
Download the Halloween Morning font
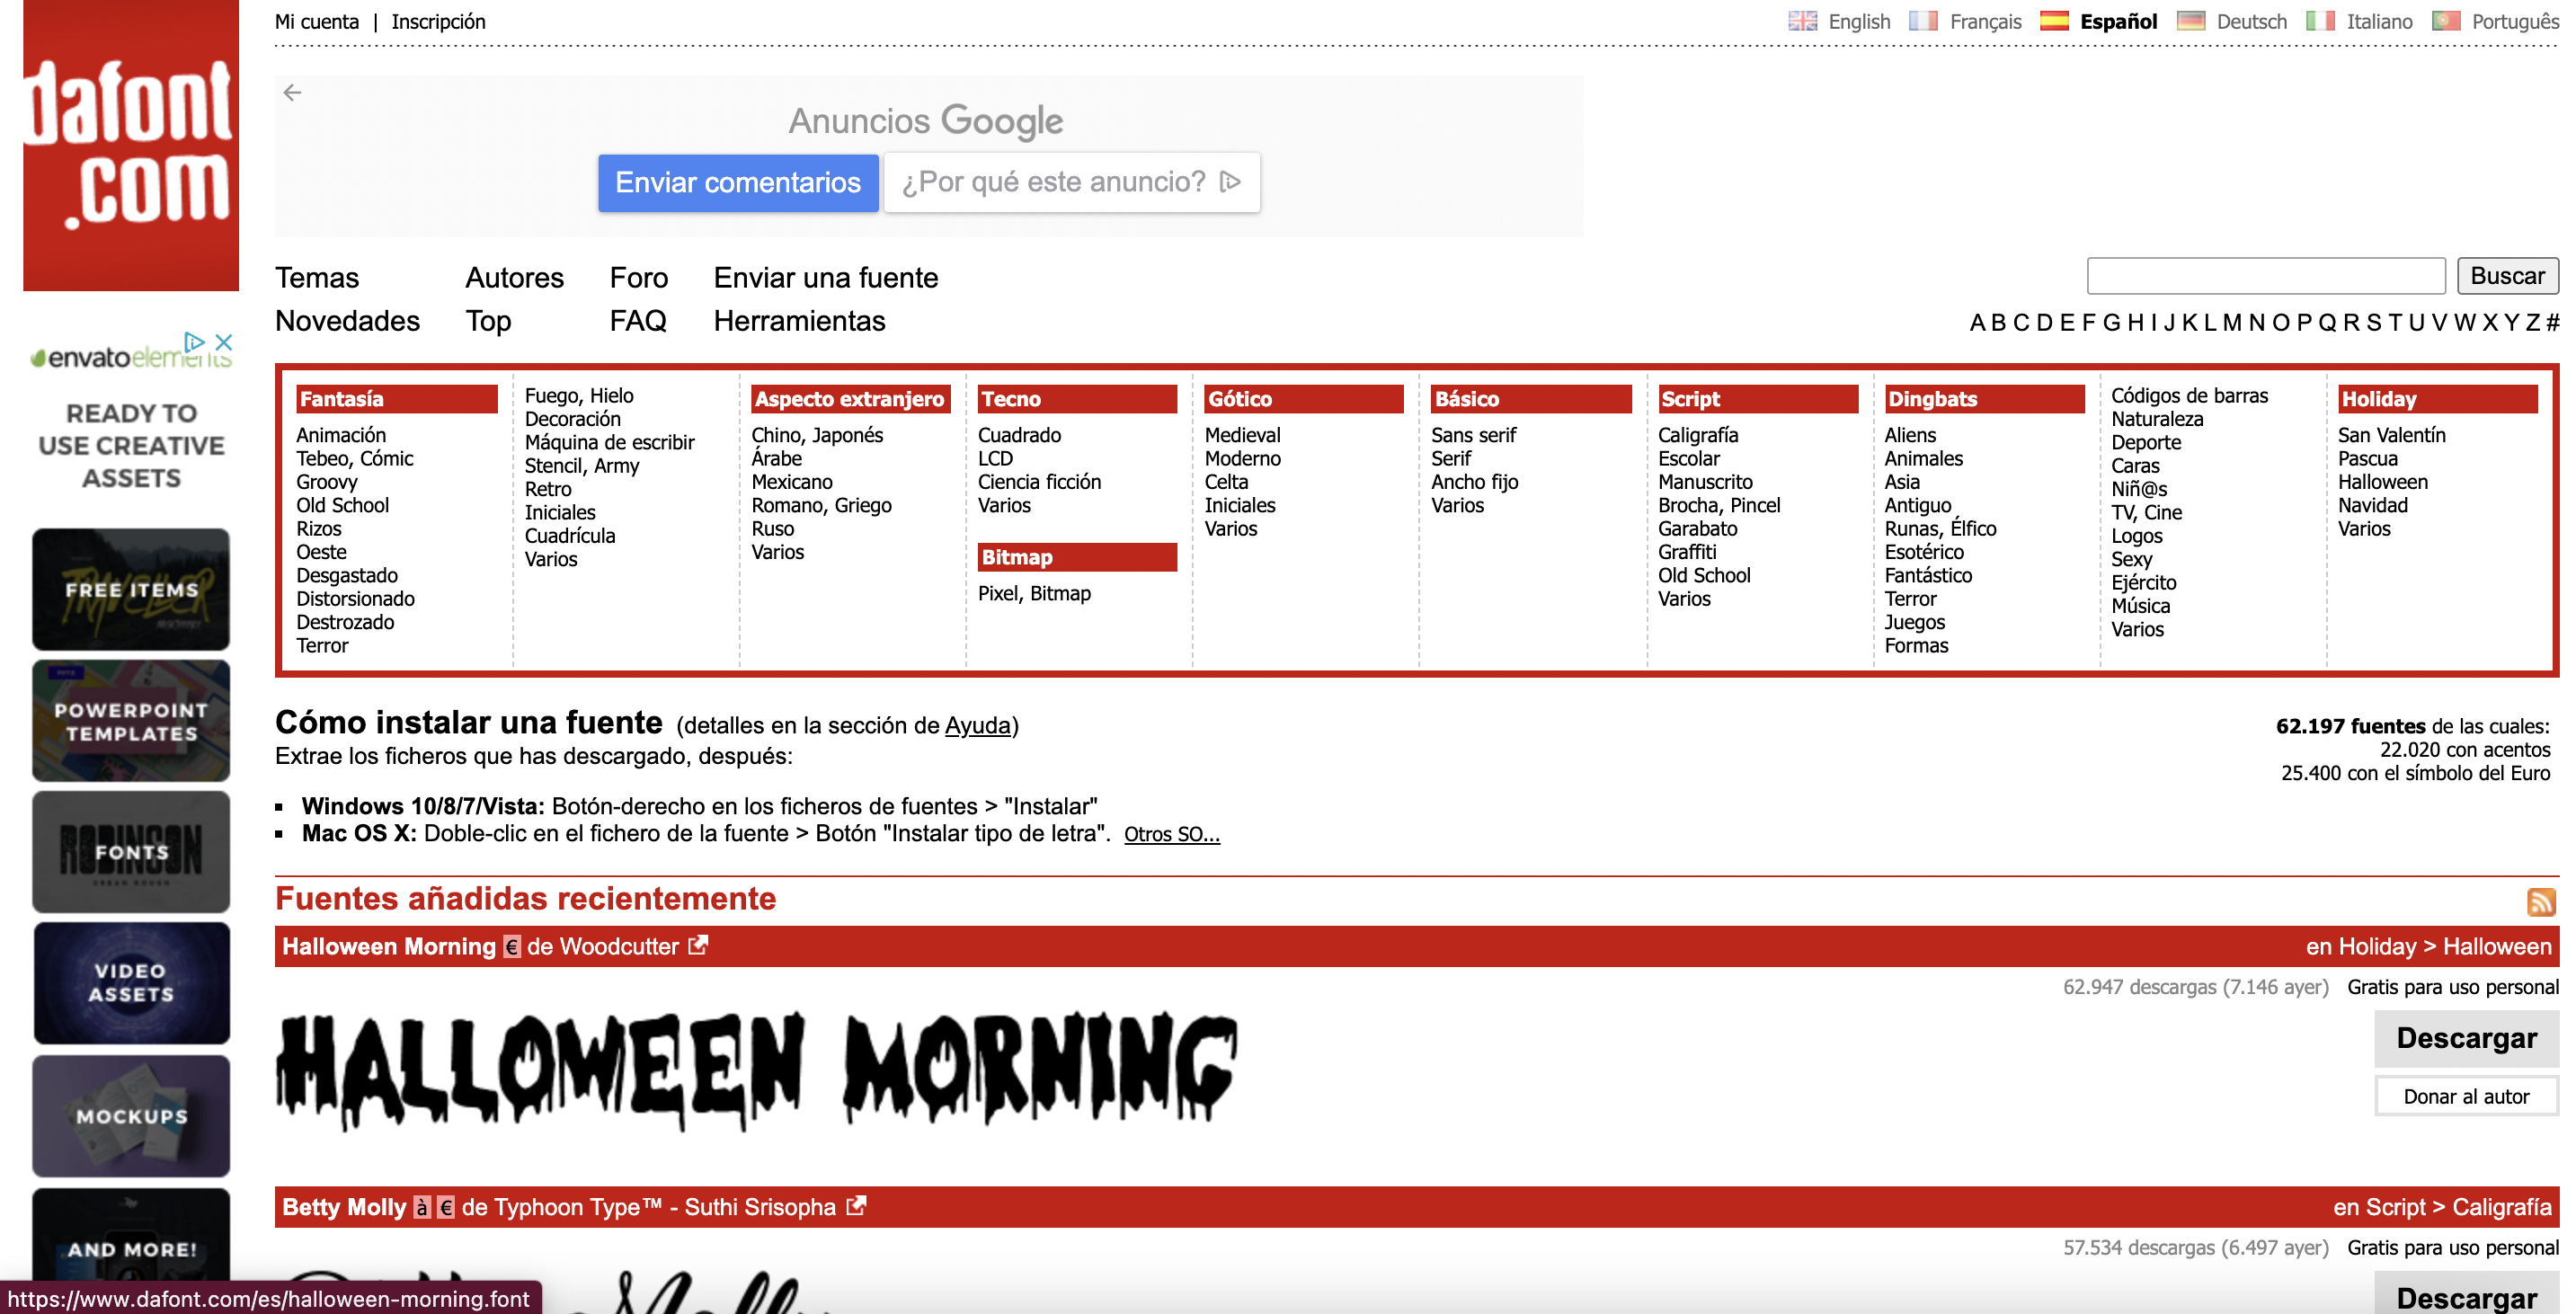pyautogui.click(x=2466, y=1038)
